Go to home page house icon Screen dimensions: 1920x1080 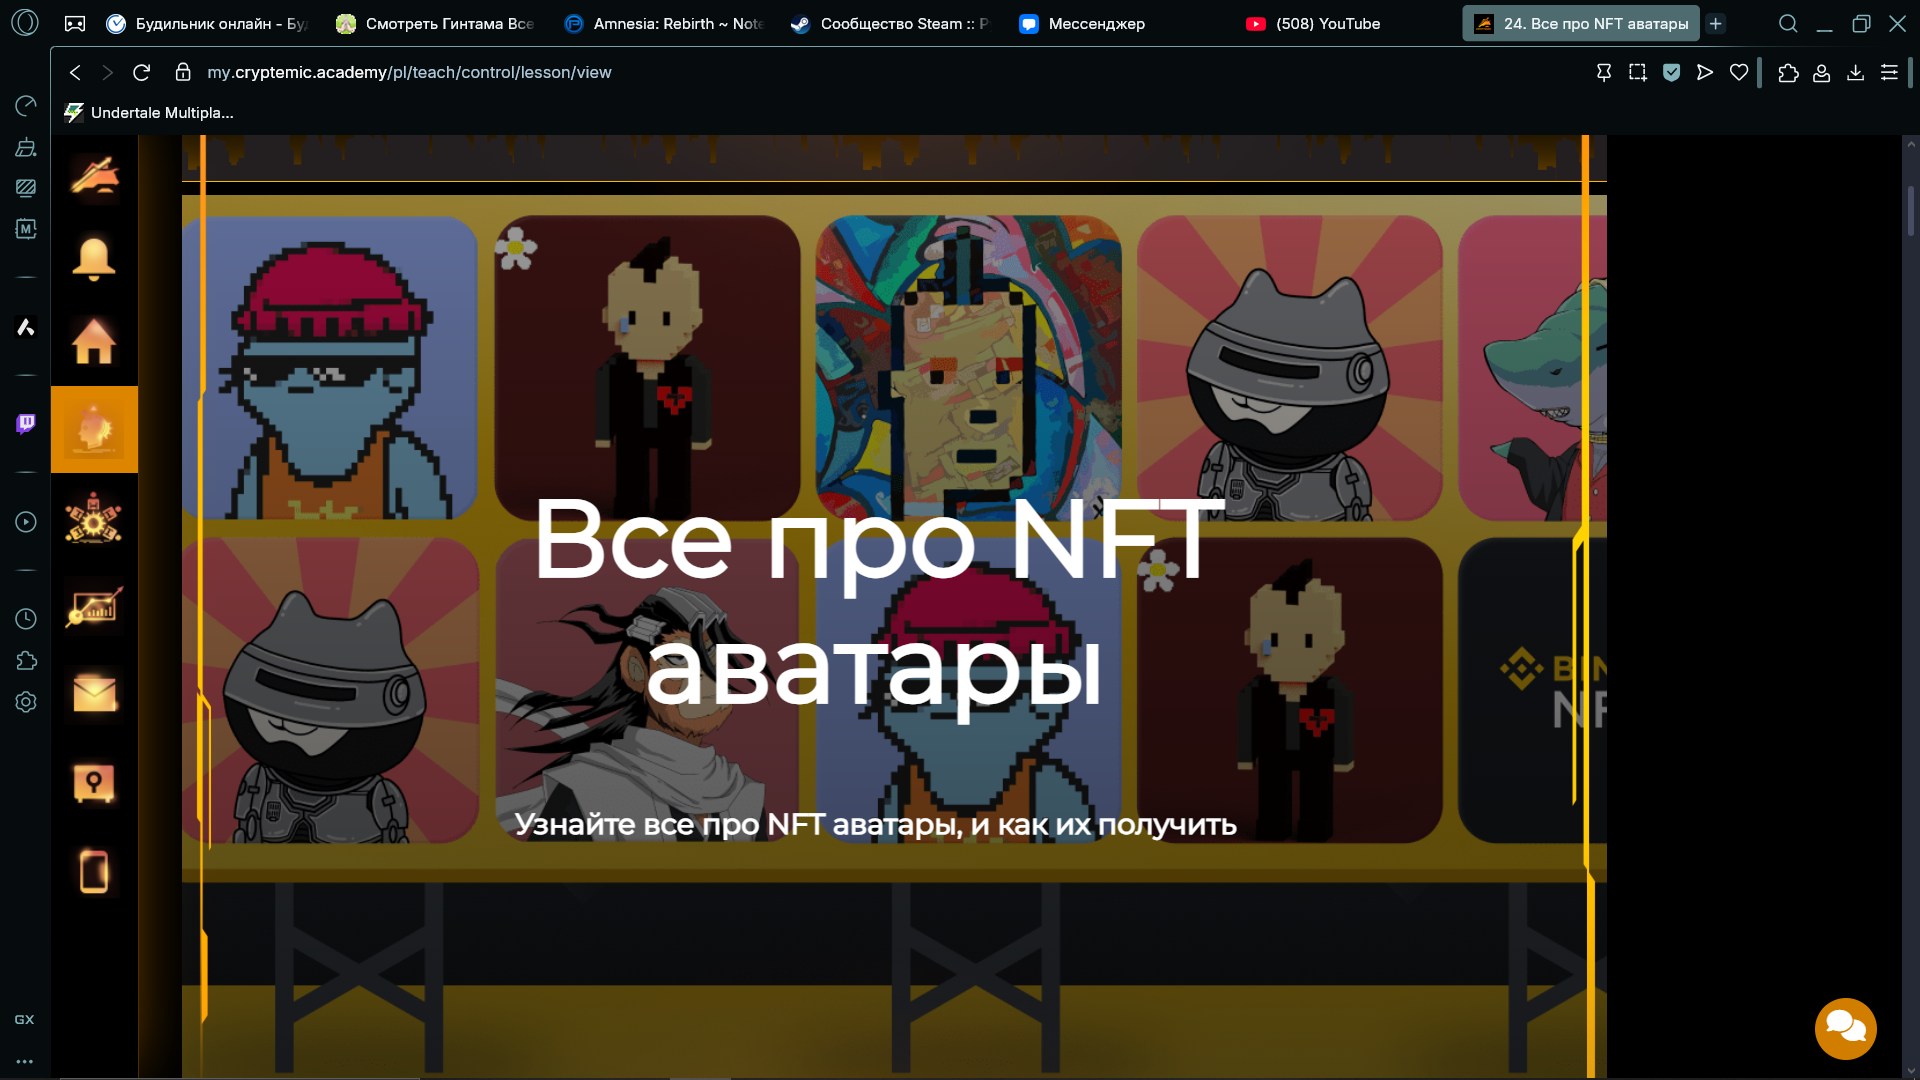click(94, 341)
